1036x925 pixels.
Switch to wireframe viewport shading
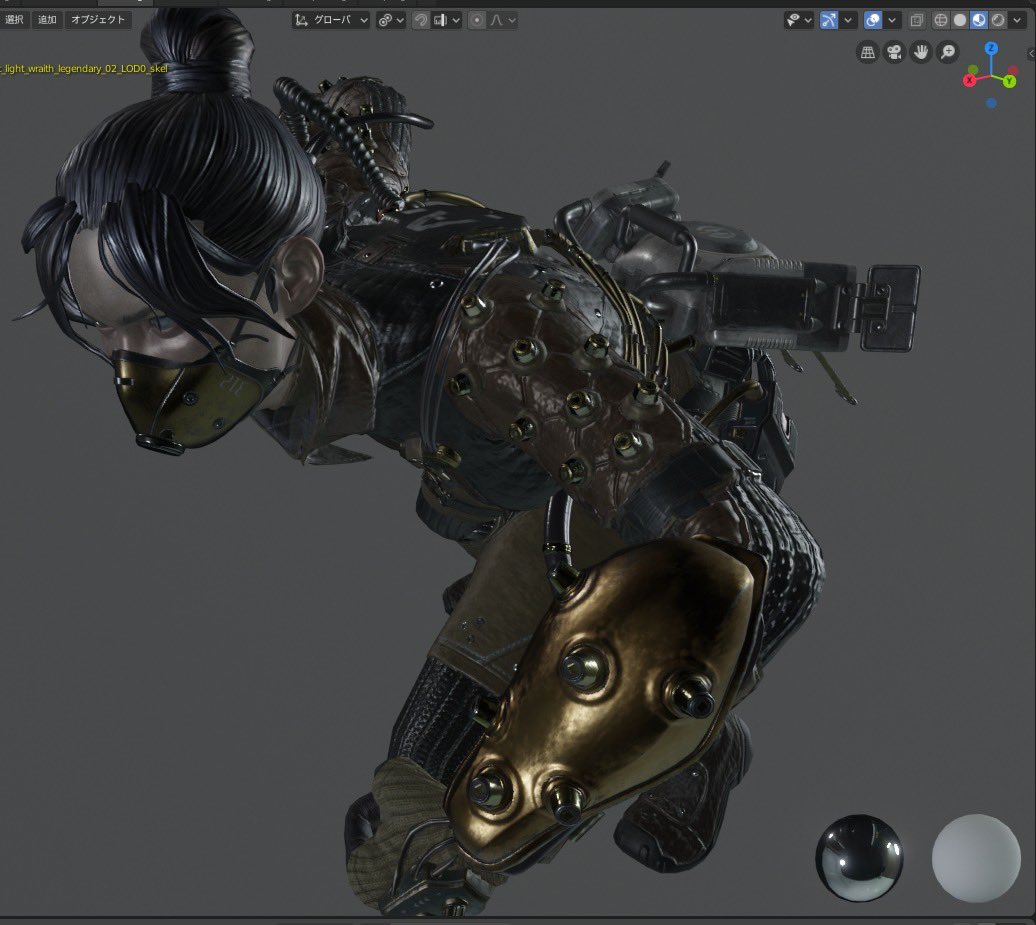point(940,20)
